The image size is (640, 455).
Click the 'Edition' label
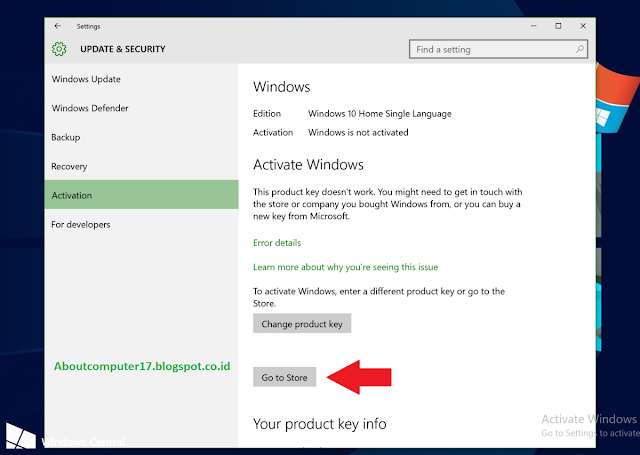(267, 114)
